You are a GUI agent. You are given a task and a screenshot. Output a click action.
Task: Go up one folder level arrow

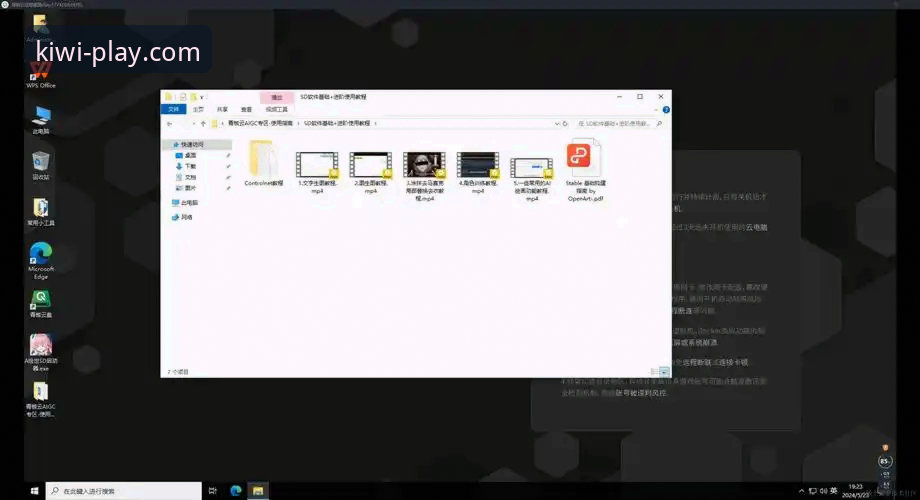[x=203, y=124]
